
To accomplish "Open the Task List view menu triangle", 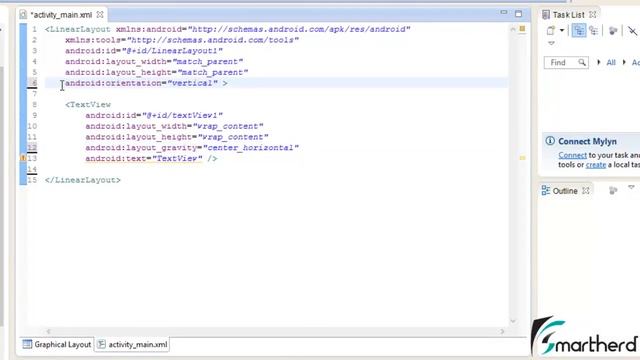I will (x=551, y=43).
